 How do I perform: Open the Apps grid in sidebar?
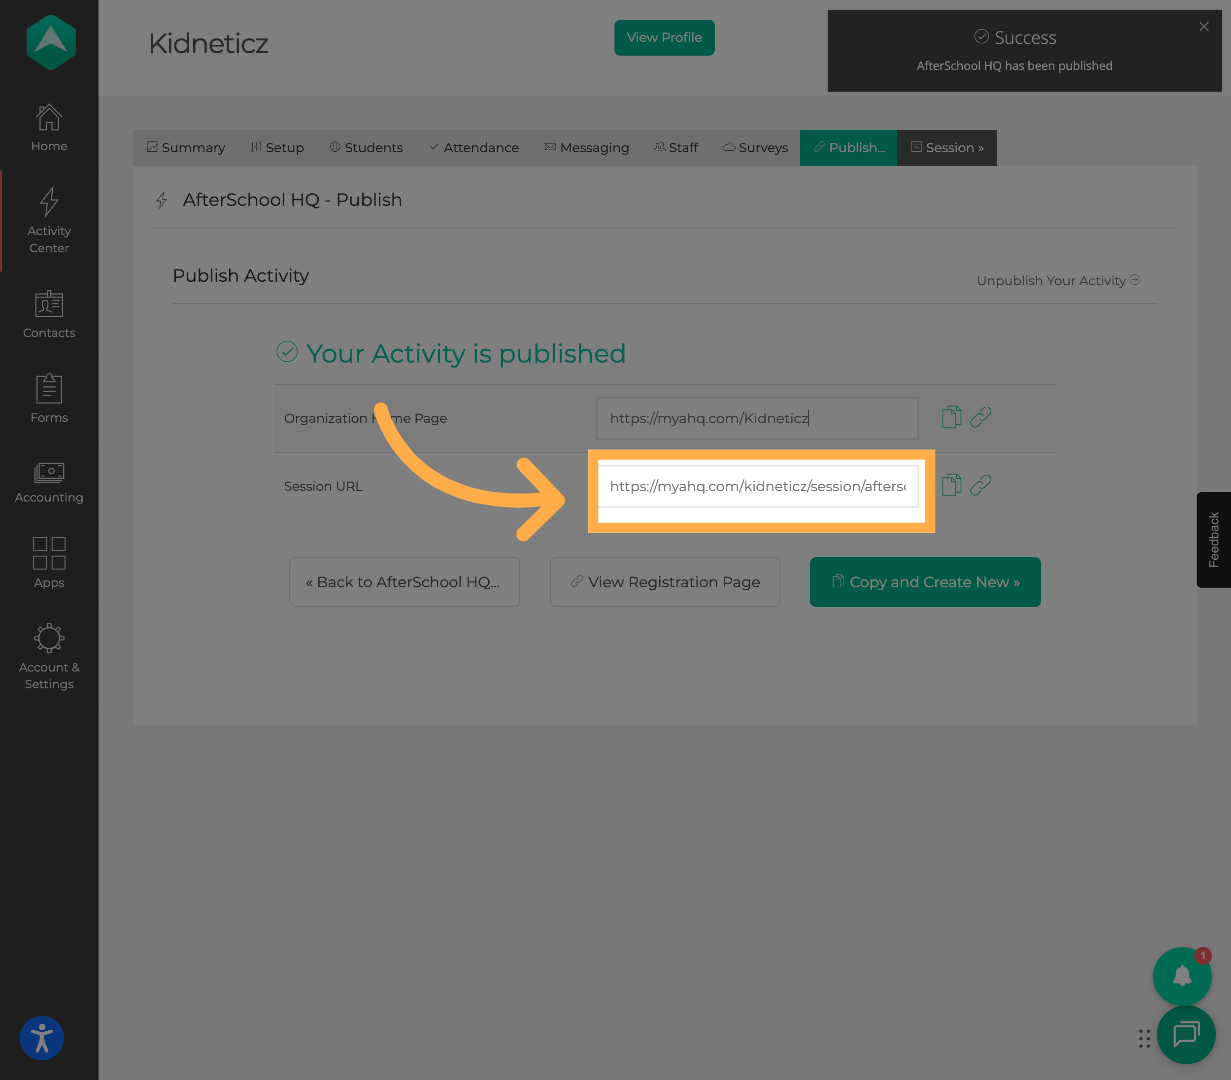pos(49,563)
